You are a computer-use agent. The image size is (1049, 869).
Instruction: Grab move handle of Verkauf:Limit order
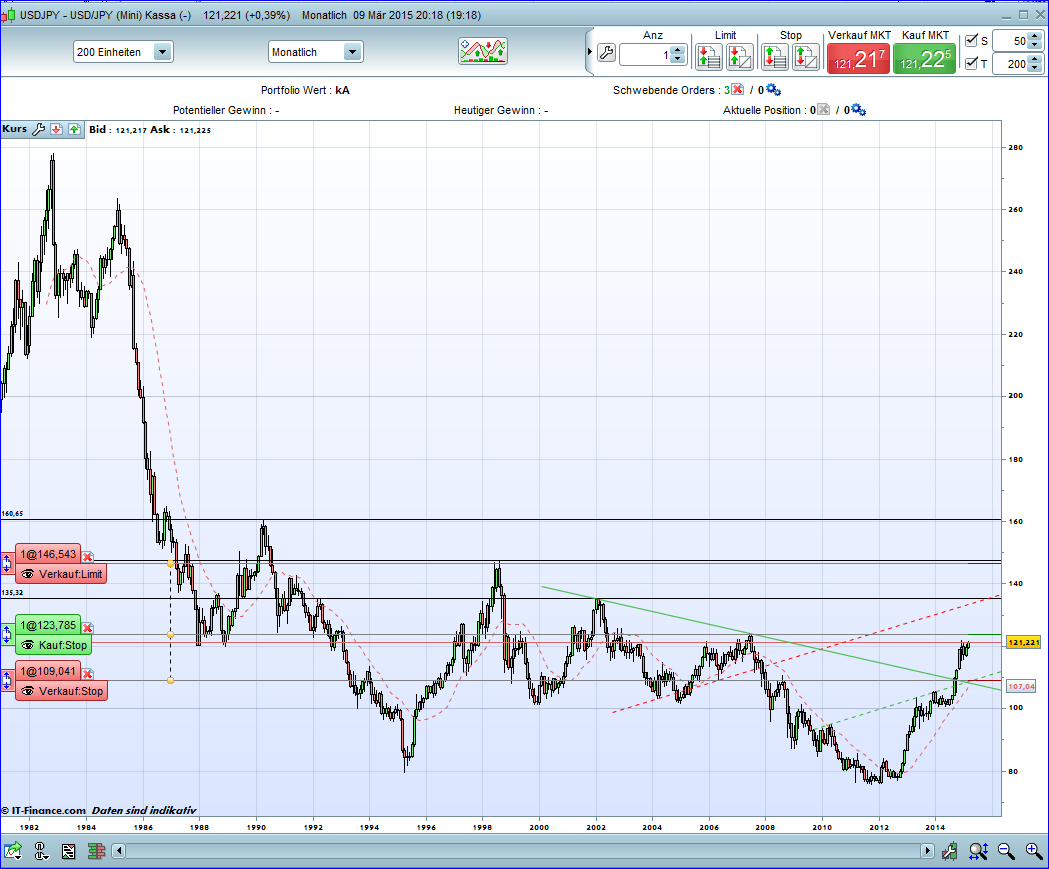pos(7,563)
